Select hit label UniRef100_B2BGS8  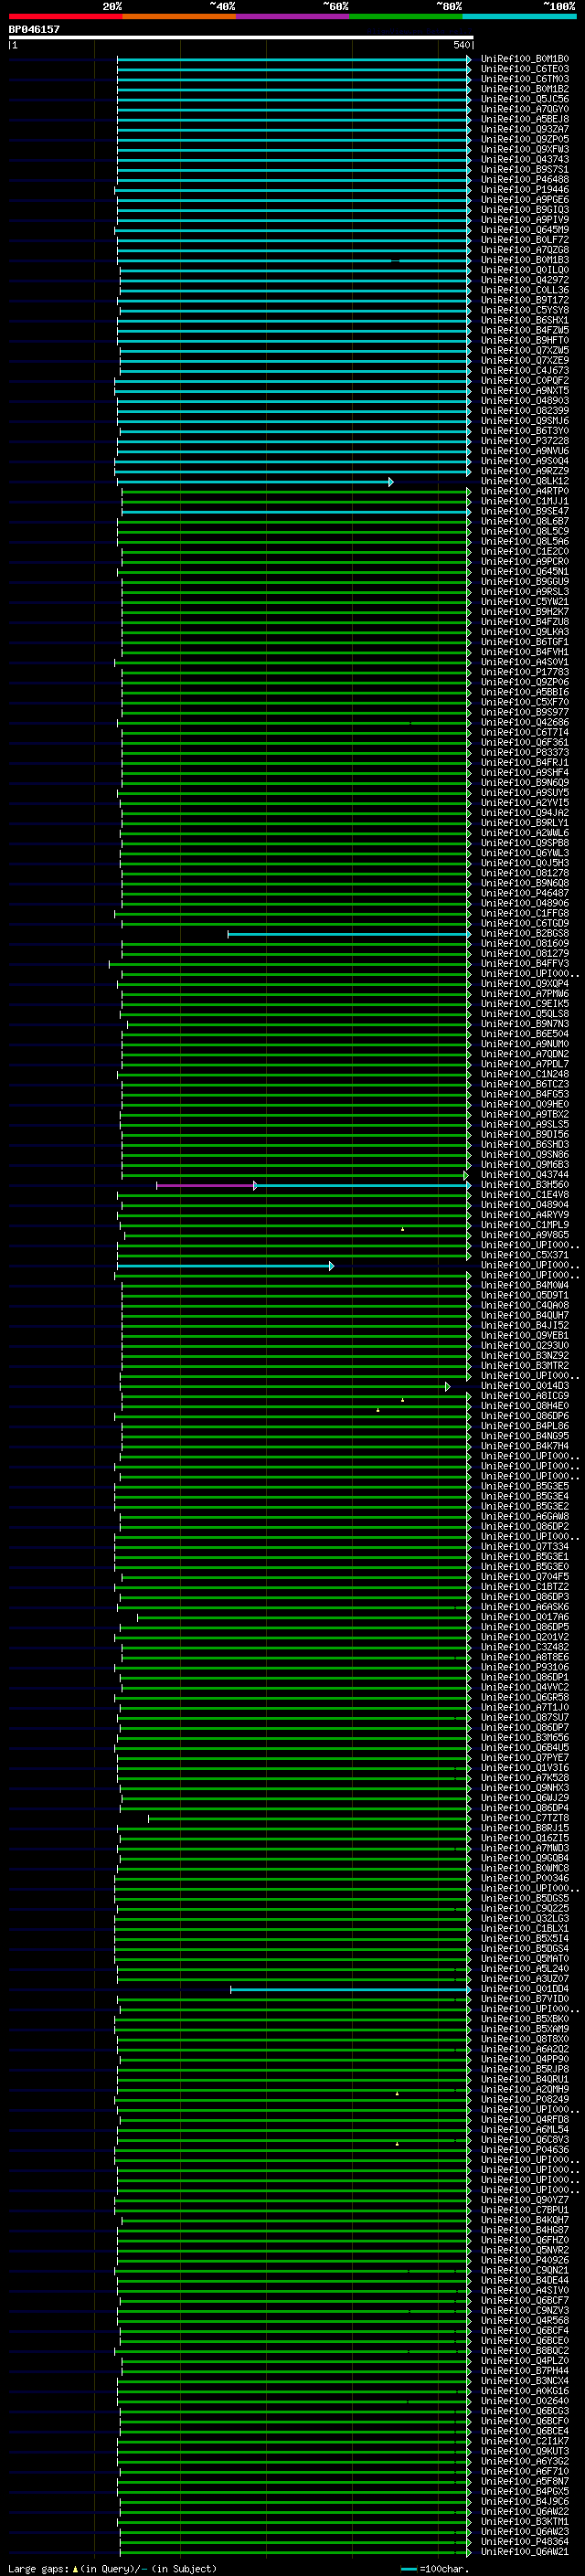525,934
